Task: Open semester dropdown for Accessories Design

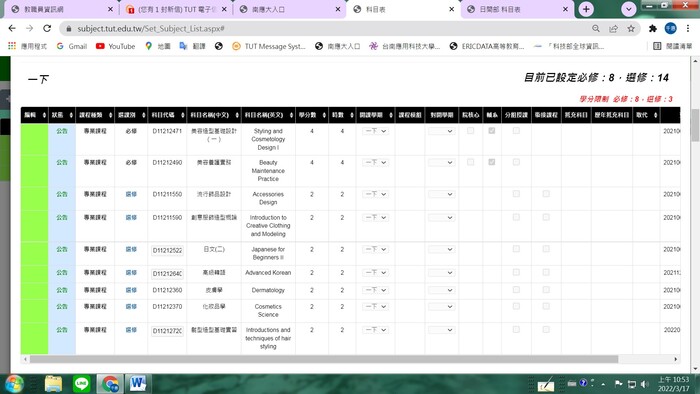Action: [375, 194]
